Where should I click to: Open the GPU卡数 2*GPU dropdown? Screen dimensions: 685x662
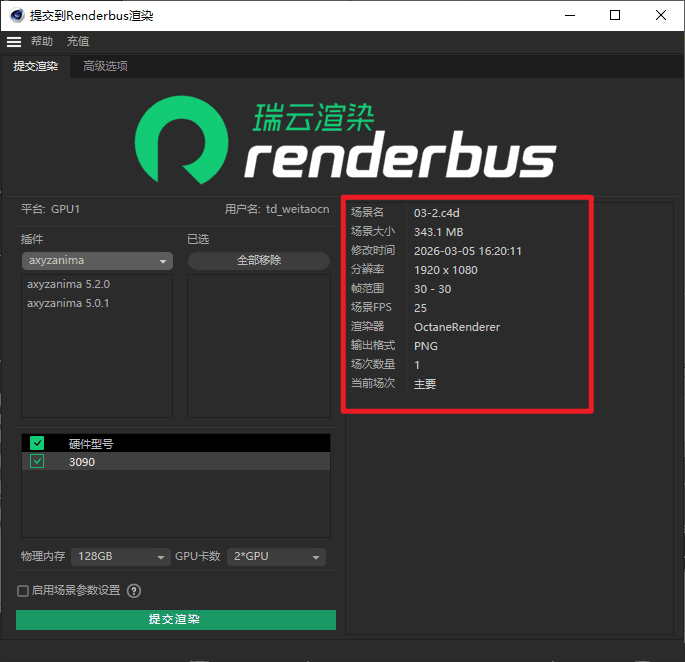click(x=276, y=557)
